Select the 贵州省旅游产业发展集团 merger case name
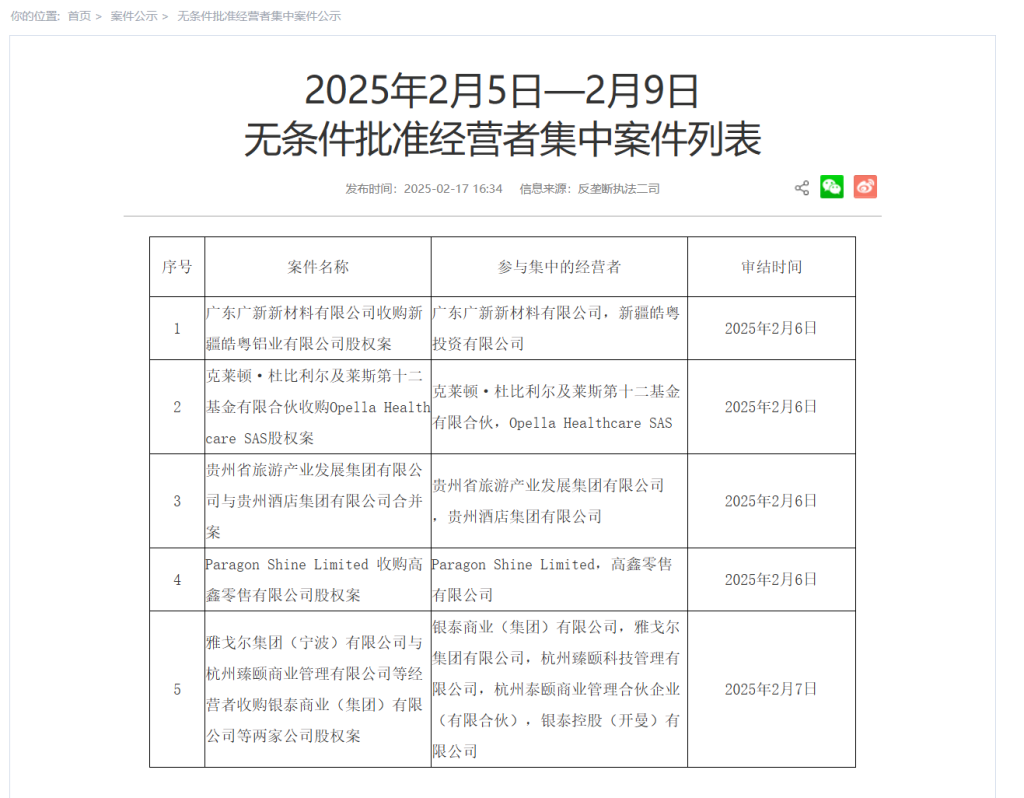 [315, 501]
